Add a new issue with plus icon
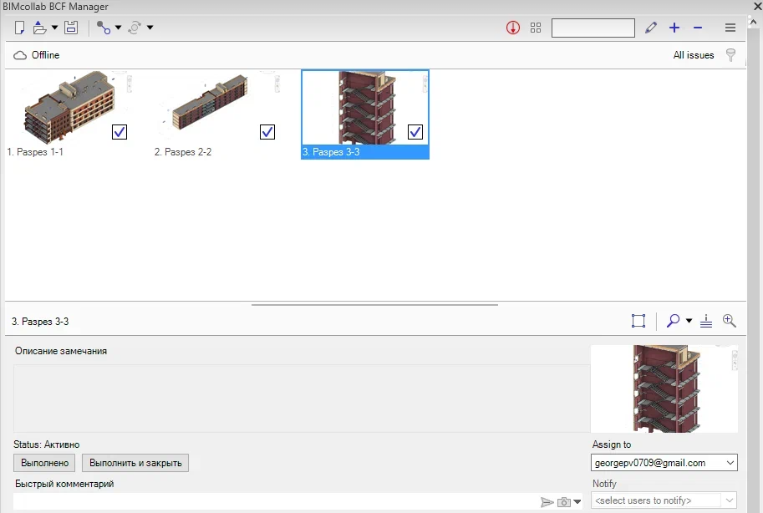Viewport: 763px width, 513px height. [x=675, y=28]
